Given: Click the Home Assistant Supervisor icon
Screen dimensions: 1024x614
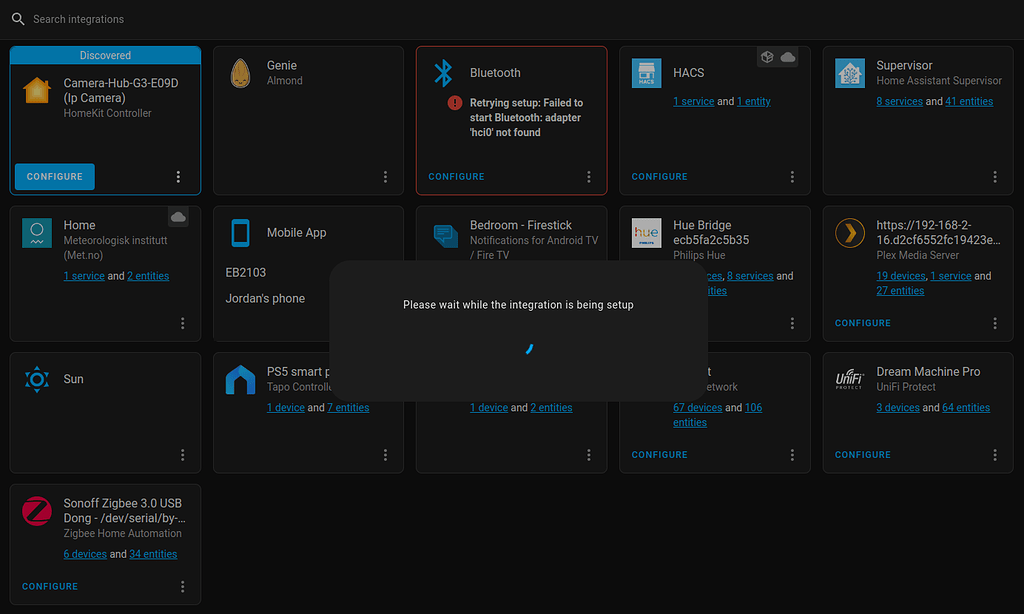Looking at the screenshot, I should click(x=849, y=72).
